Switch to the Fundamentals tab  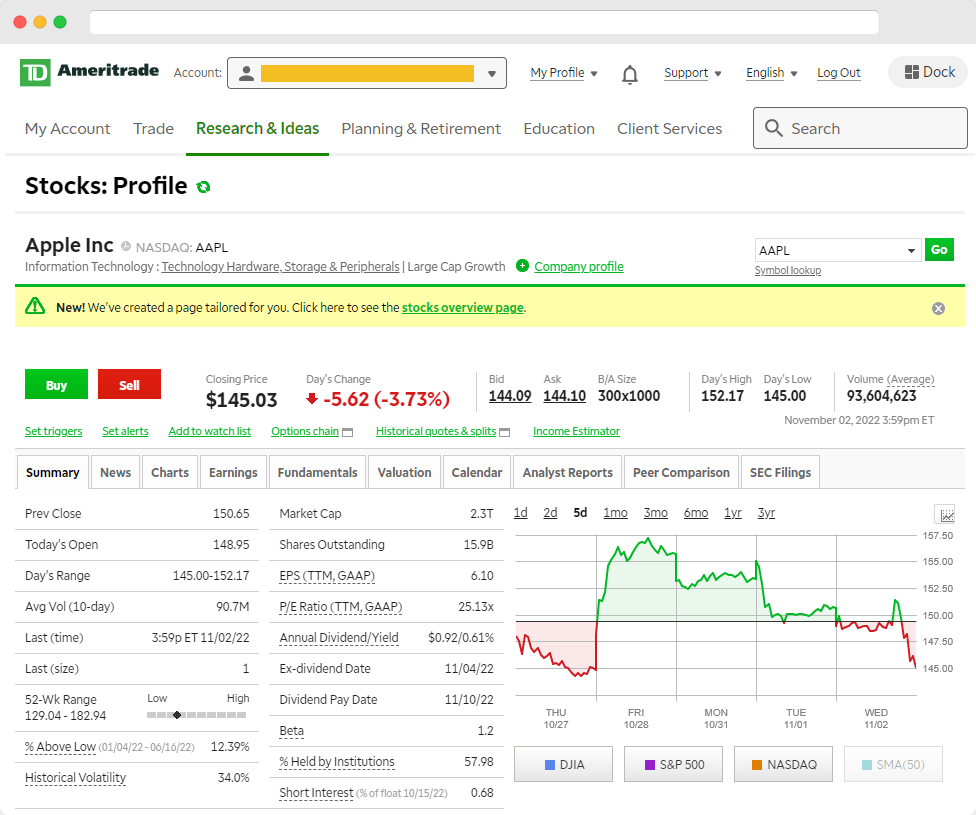pyautogui.click(x=317, y=472)
